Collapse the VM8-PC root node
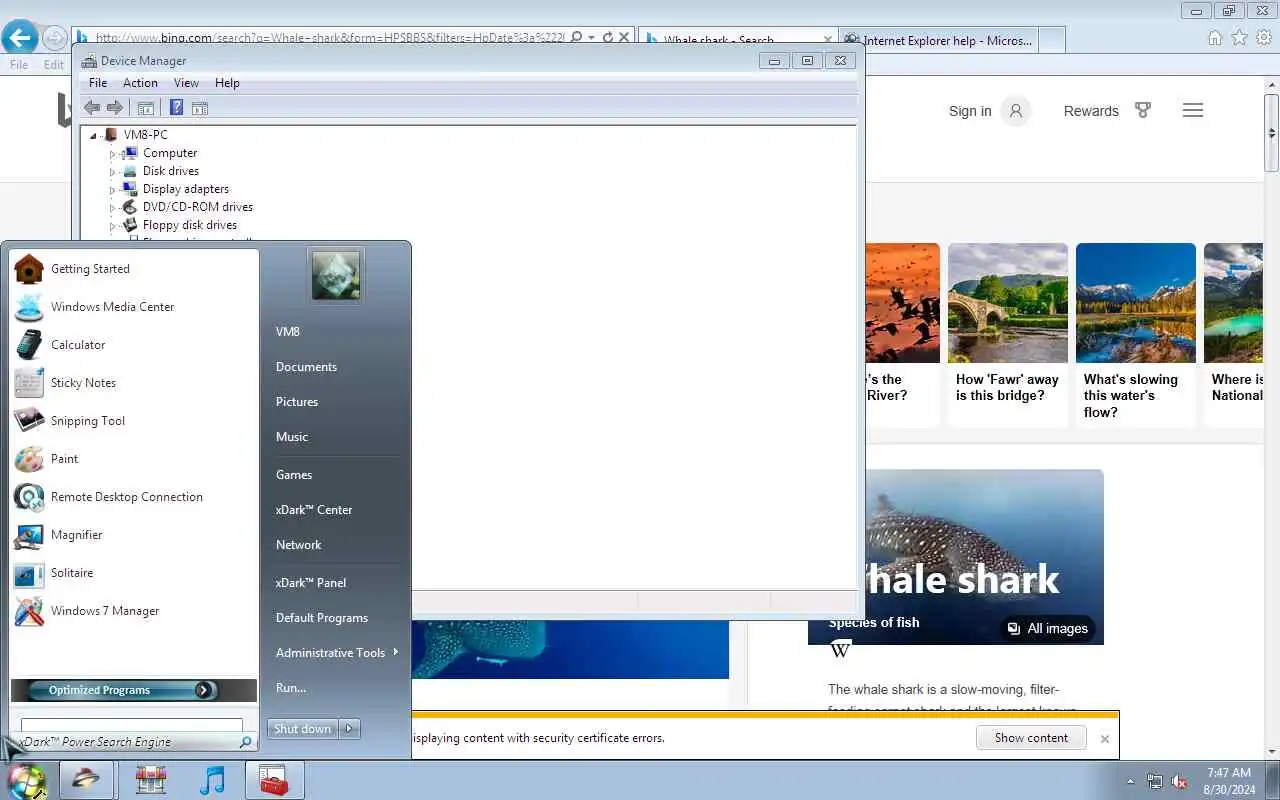The image size is (1280, 800). [x=94, y=136]
